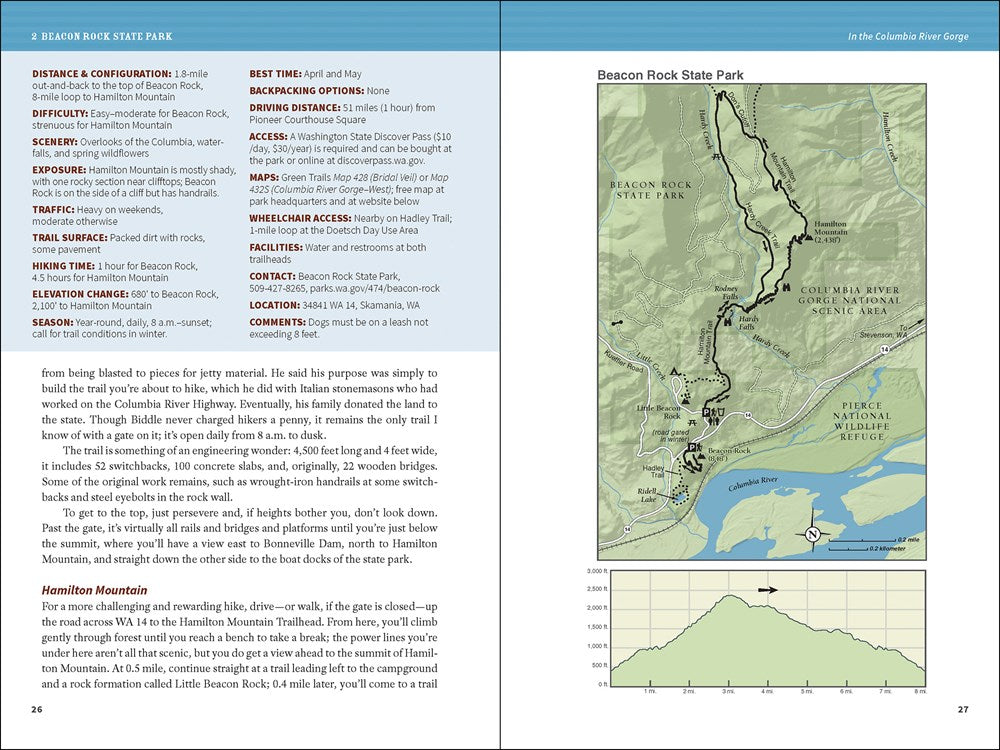The image size is (1000, 750).
Task: Click the '(road gated in winter)' map note
Action: click(x=670, y=436)
